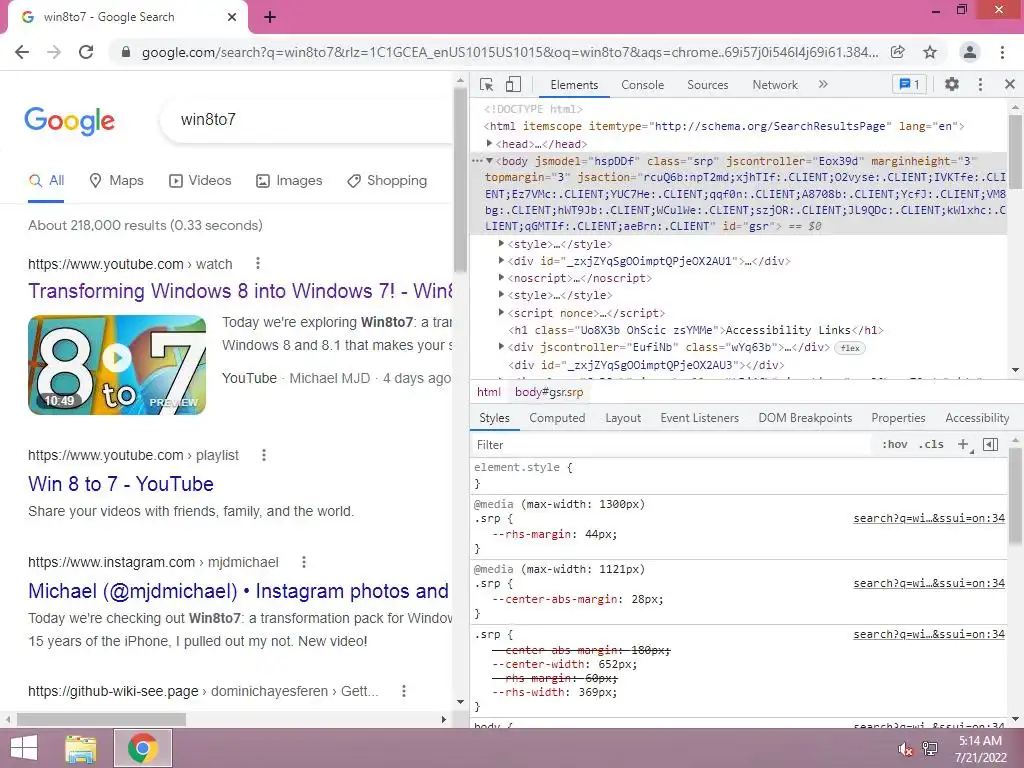Open the Computed styles tab
Image resolution: width=1024 pixels, height=768 pixels.
click(x=557, y=418)
